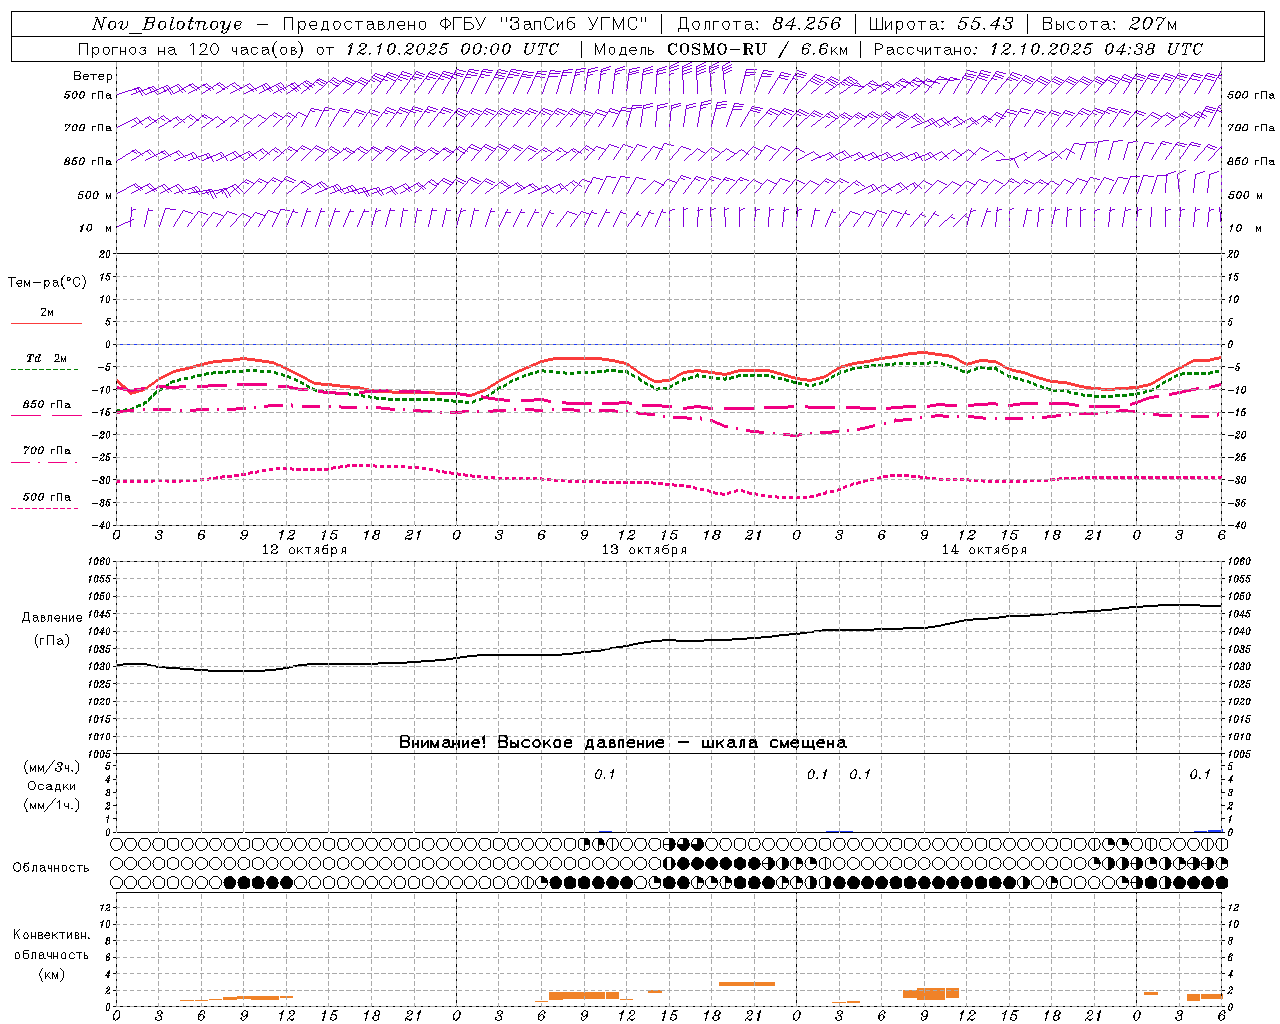Viewport: 1280px width, 1024px height.
Task: Select the longitude value Долгота: 84.256
Action: point(759,24)
